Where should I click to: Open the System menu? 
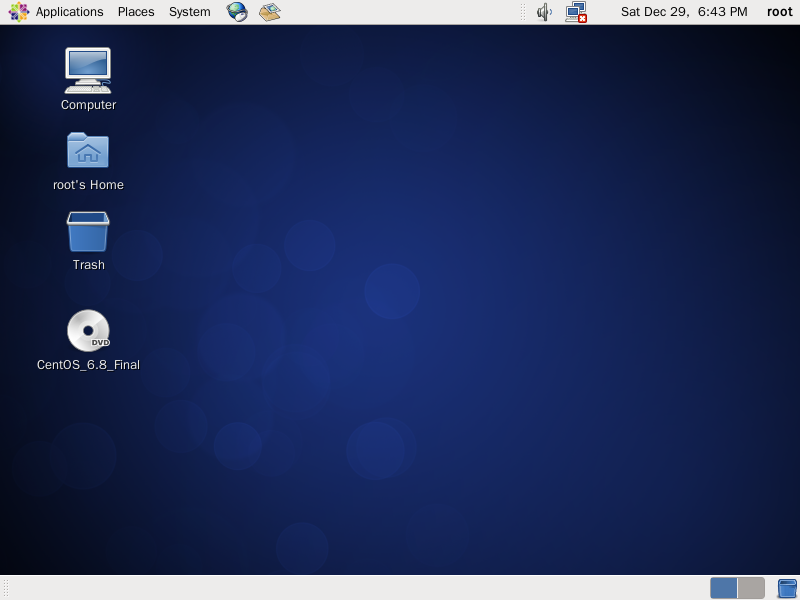tap(189, 12)
